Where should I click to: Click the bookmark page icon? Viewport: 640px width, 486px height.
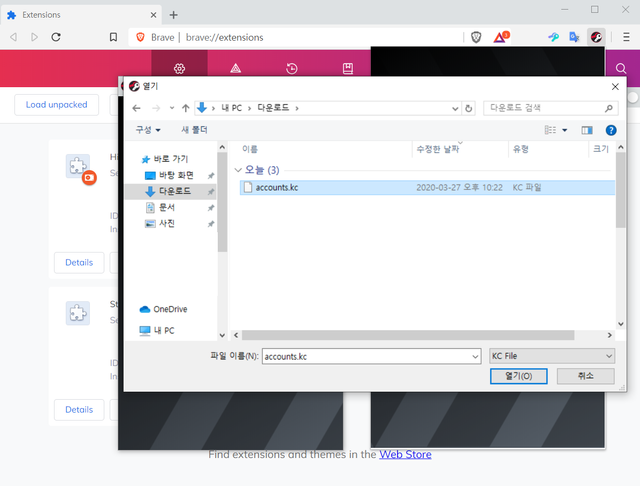(113, 37)
